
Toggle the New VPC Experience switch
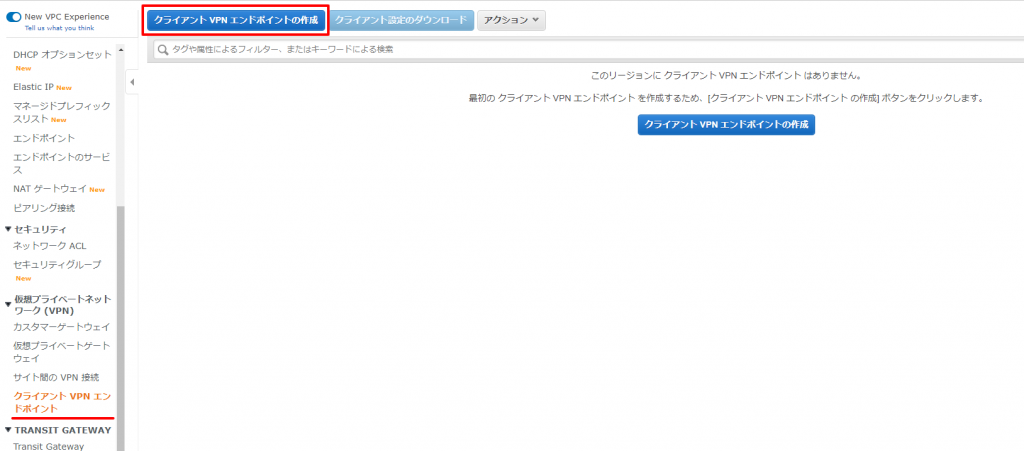point(14,17)
